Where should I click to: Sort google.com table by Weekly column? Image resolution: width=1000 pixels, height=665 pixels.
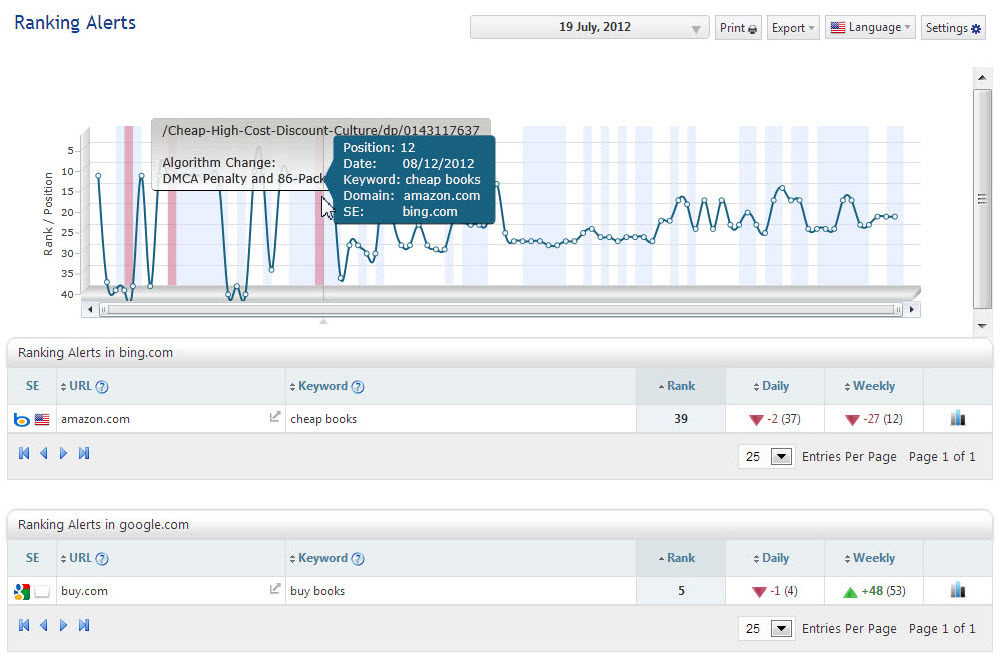pyautogui.click(x=873, y=558)
